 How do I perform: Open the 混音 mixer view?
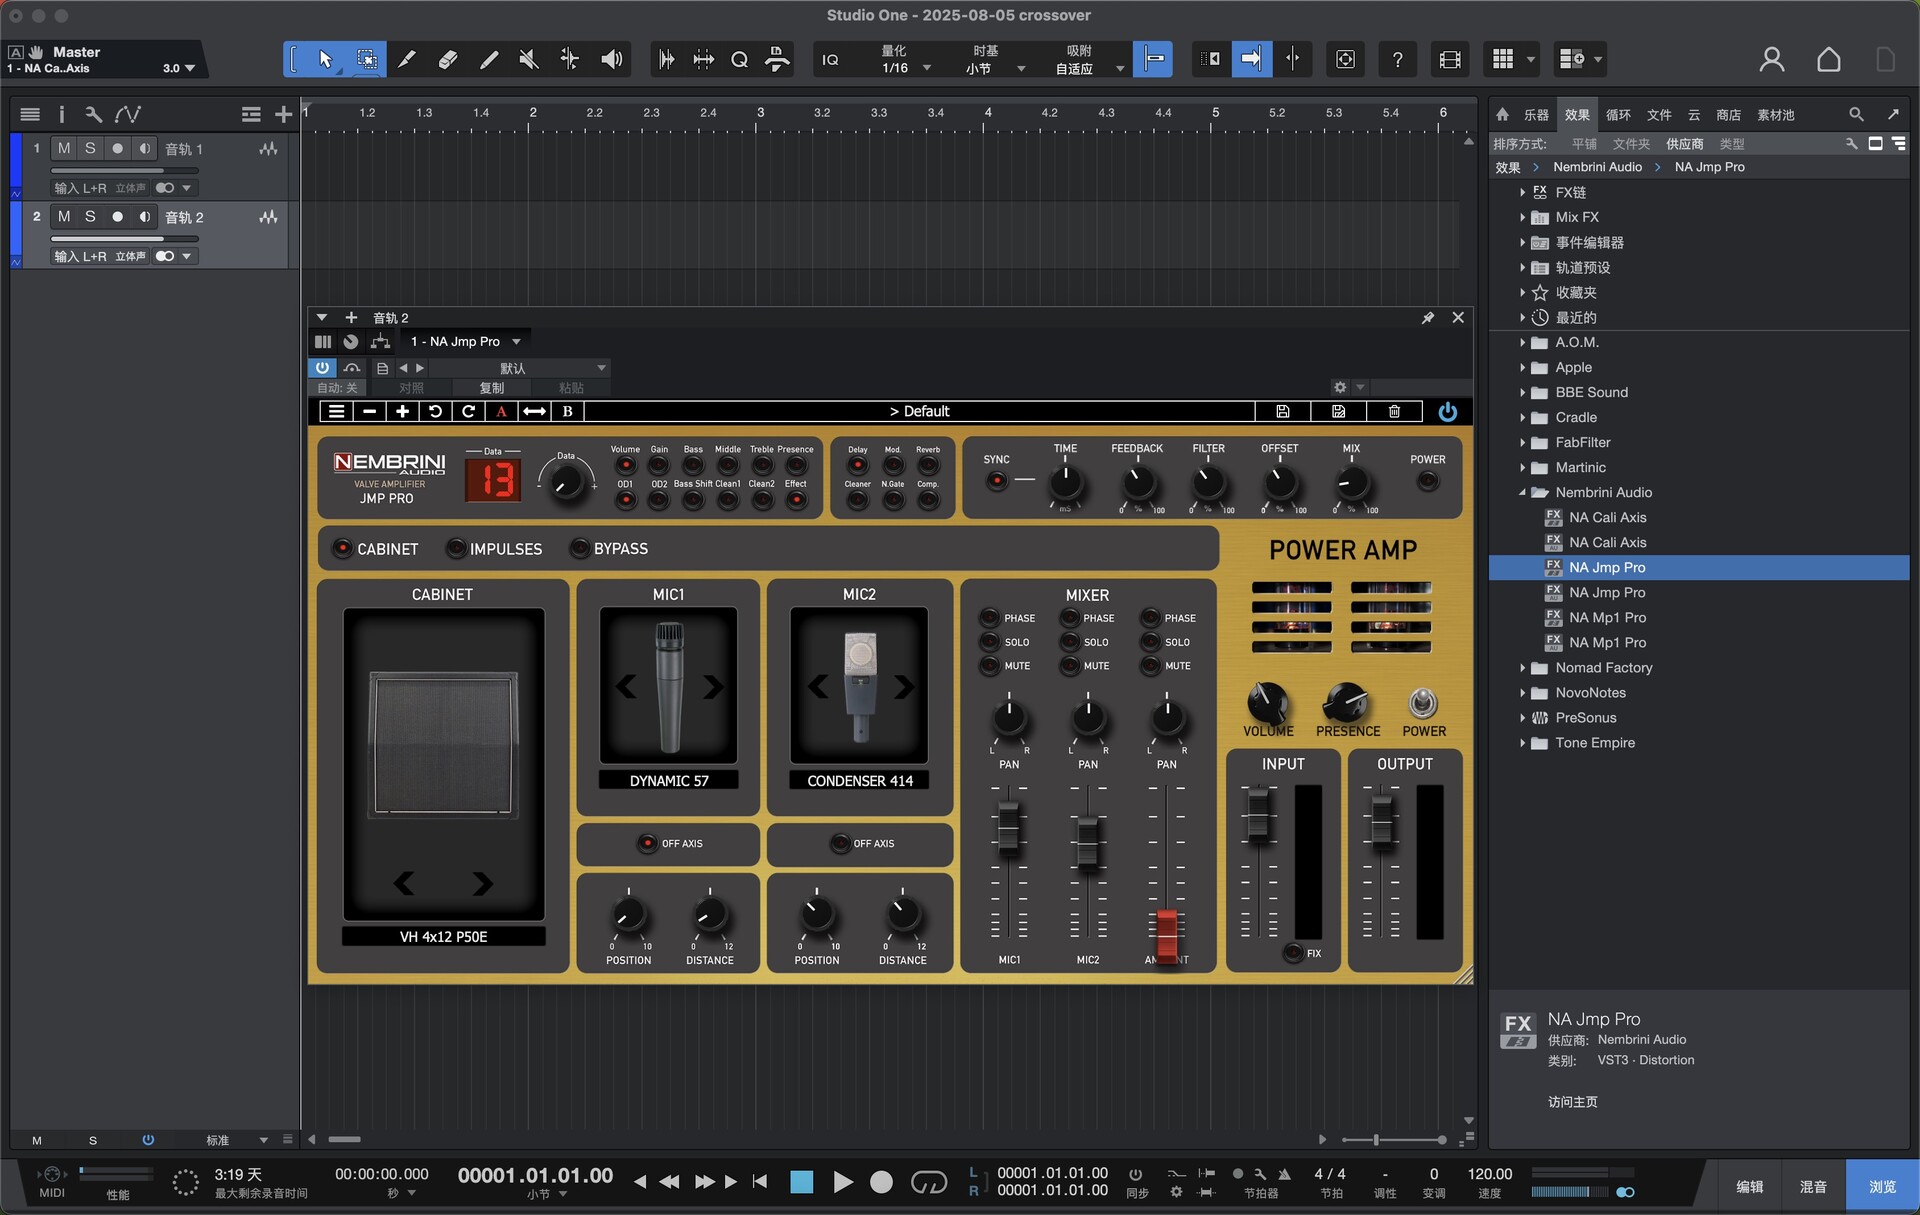point(1812,1186)
